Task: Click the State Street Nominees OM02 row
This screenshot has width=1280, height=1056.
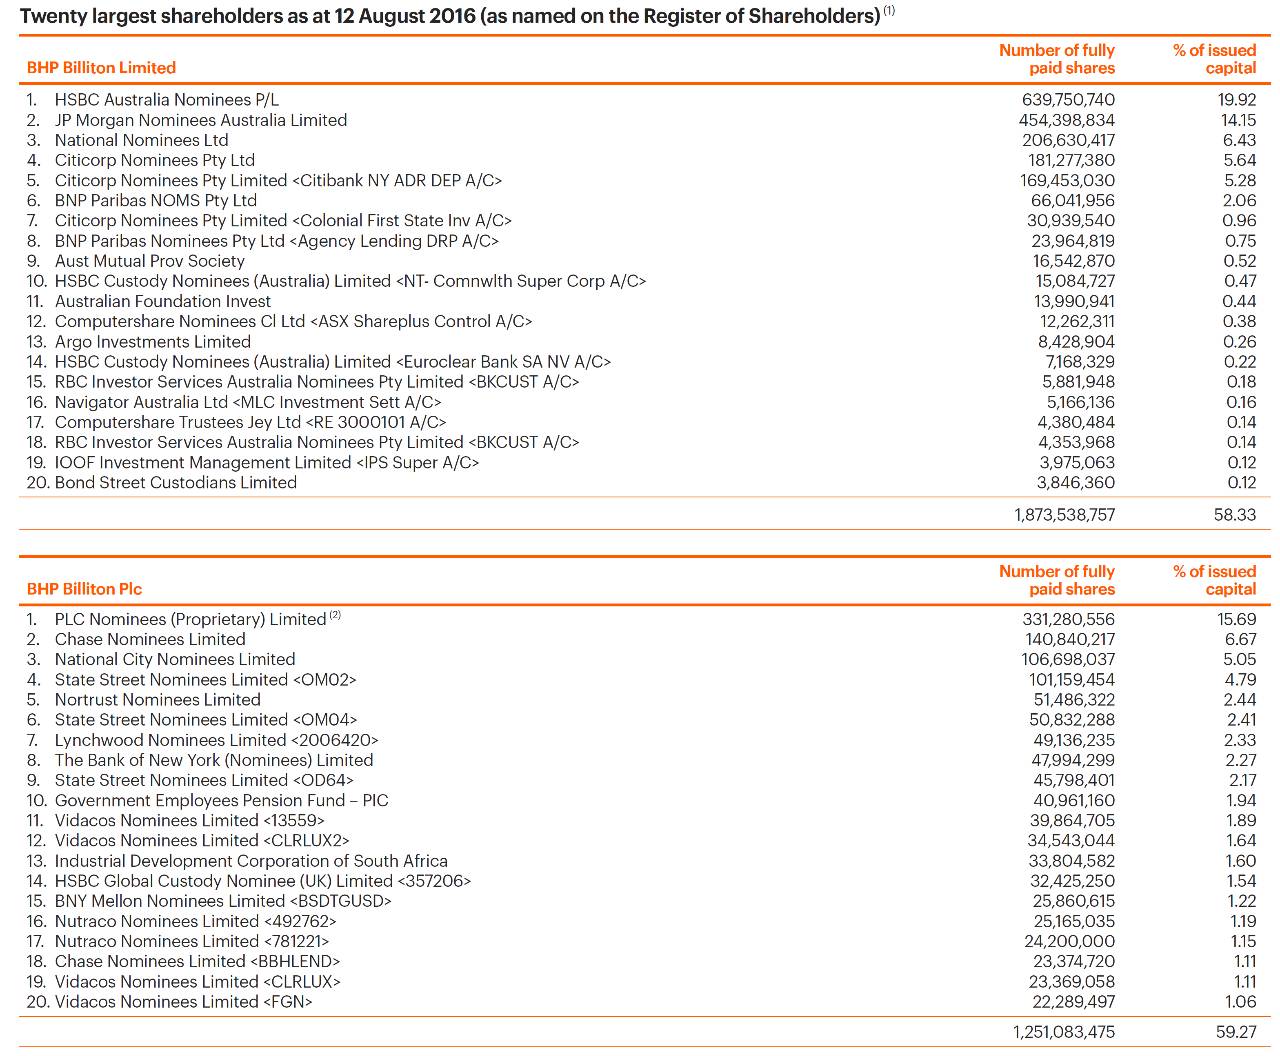Action: point(206,680)
